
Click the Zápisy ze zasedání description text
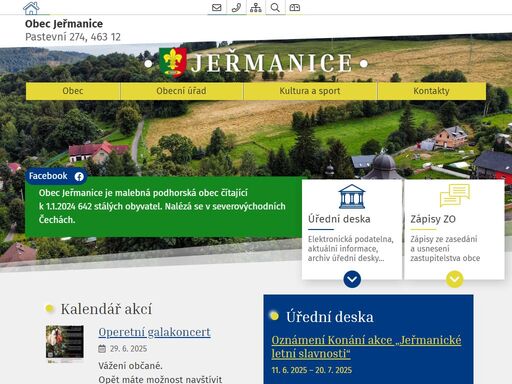445,249
